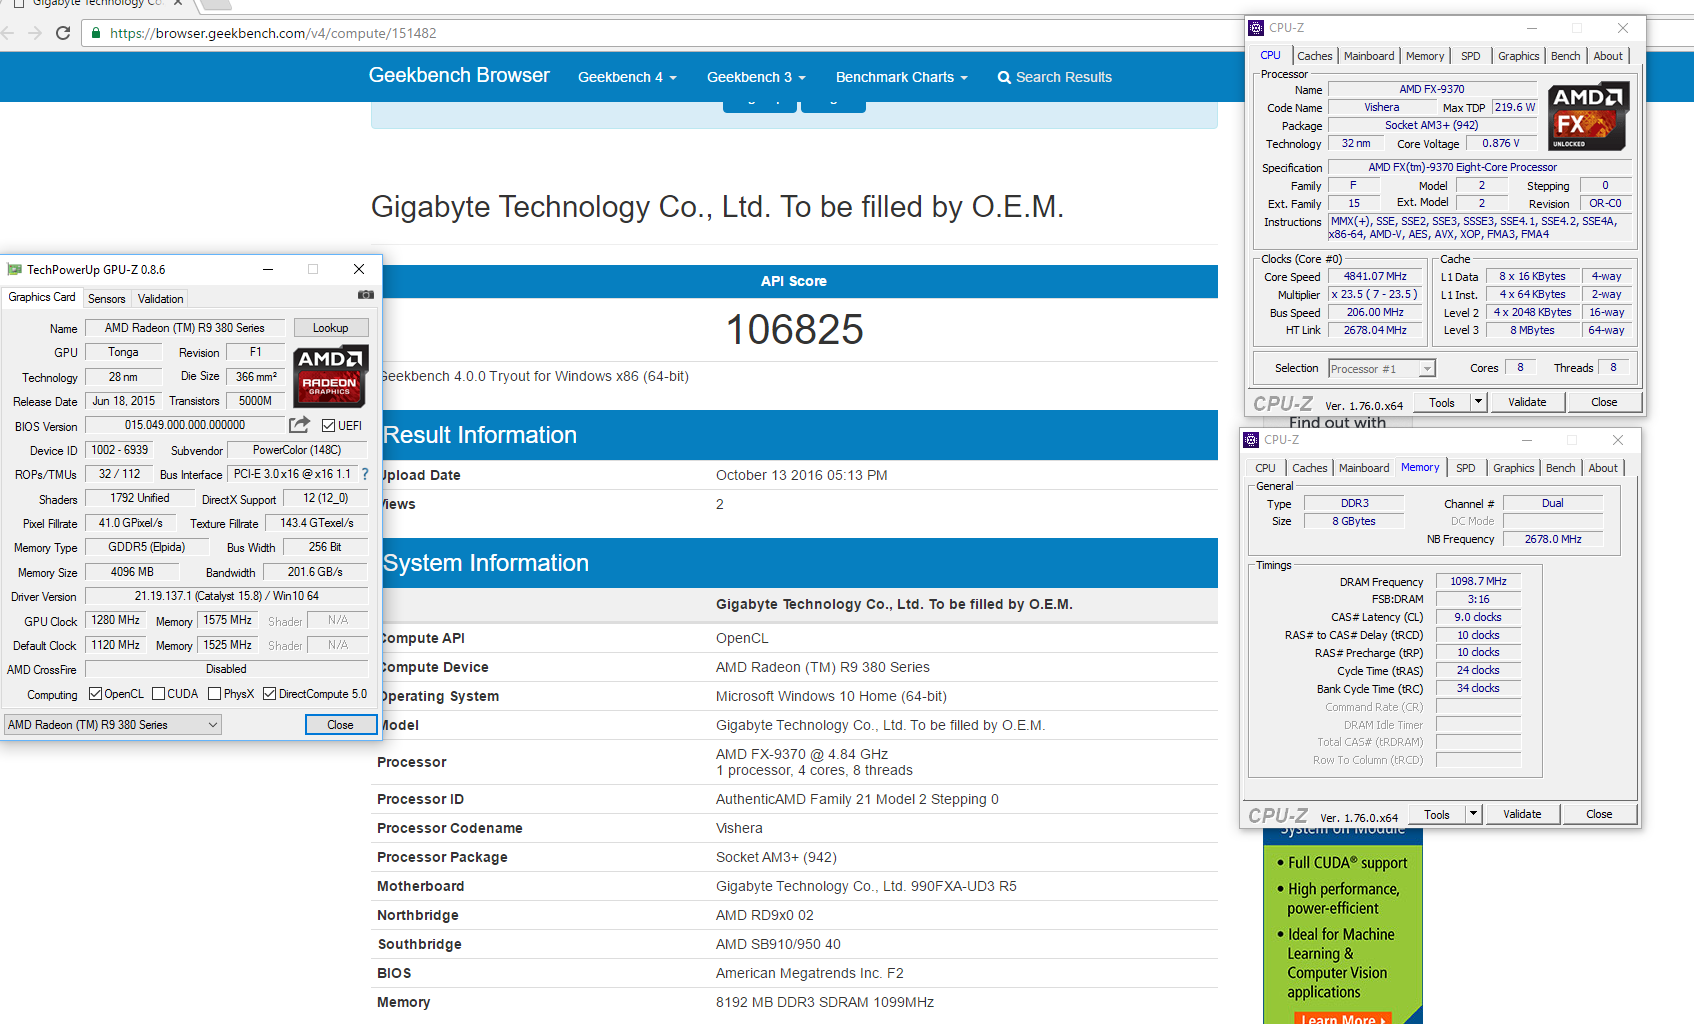Screen dimensions: 1694x1024
Task: Click the search magnifier icon beside Search Results
Action: [1004, 77]
